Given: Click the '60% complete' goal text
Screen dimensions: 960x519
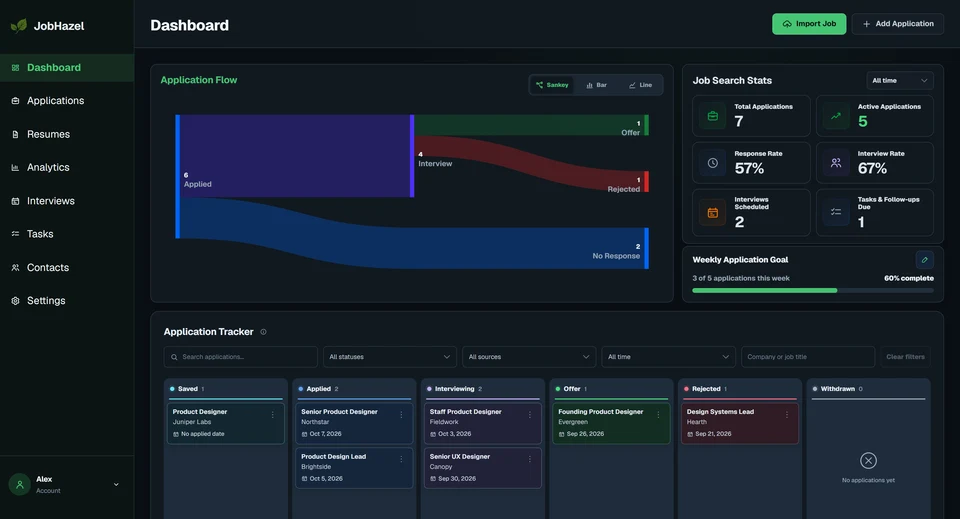Looking at the screenshot, I should [909, 278].
